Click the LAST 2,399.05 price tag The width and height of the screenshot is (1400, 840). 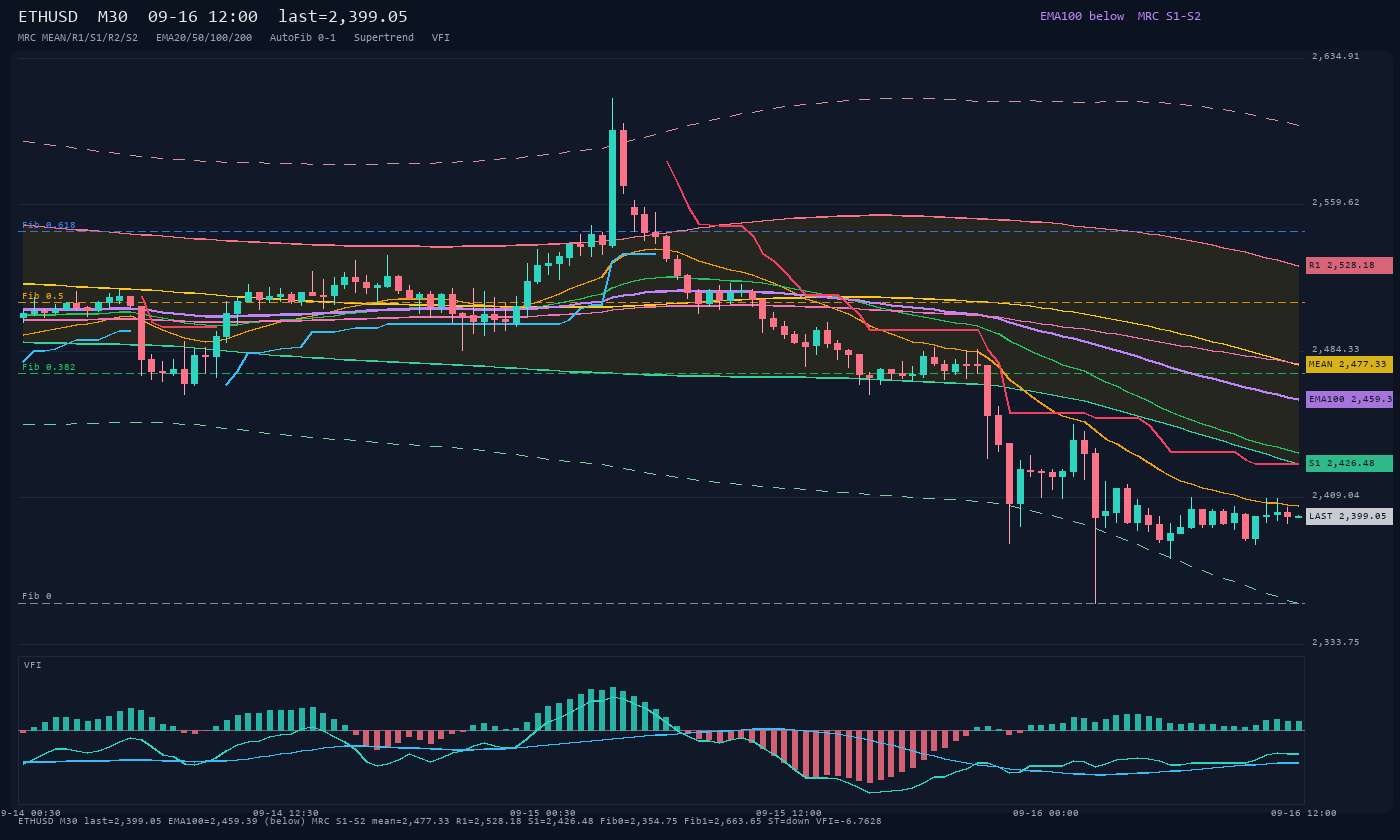click(1349, 516)
